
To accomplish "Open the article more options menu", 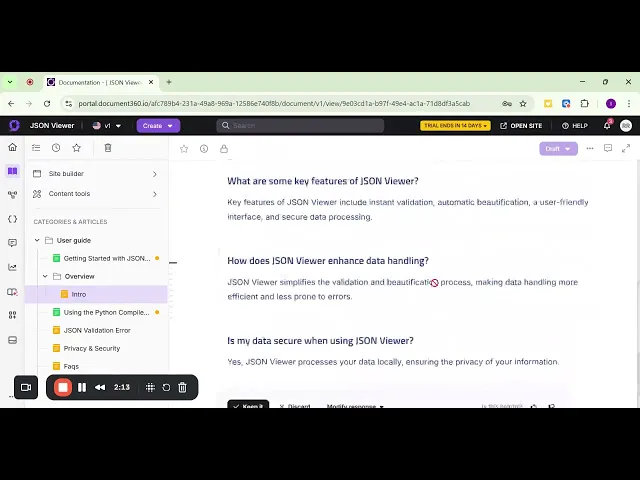I will point(590,149).
